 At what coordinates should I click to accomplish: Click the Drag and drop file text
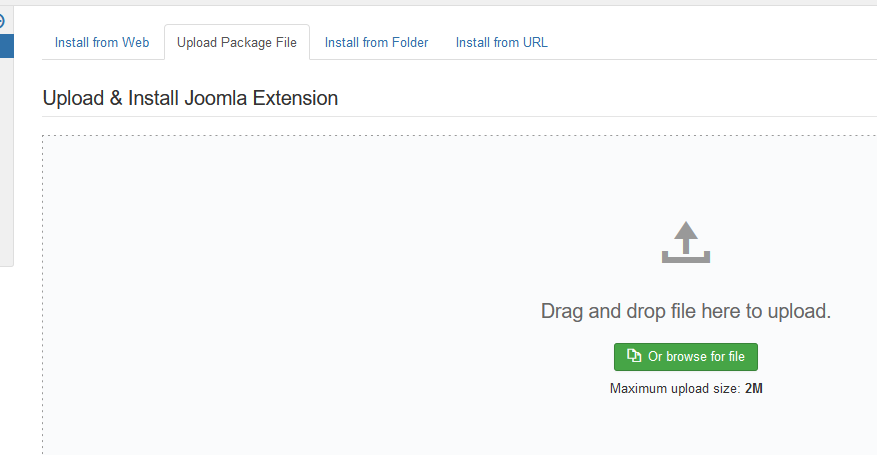click(x=685, y=311)
